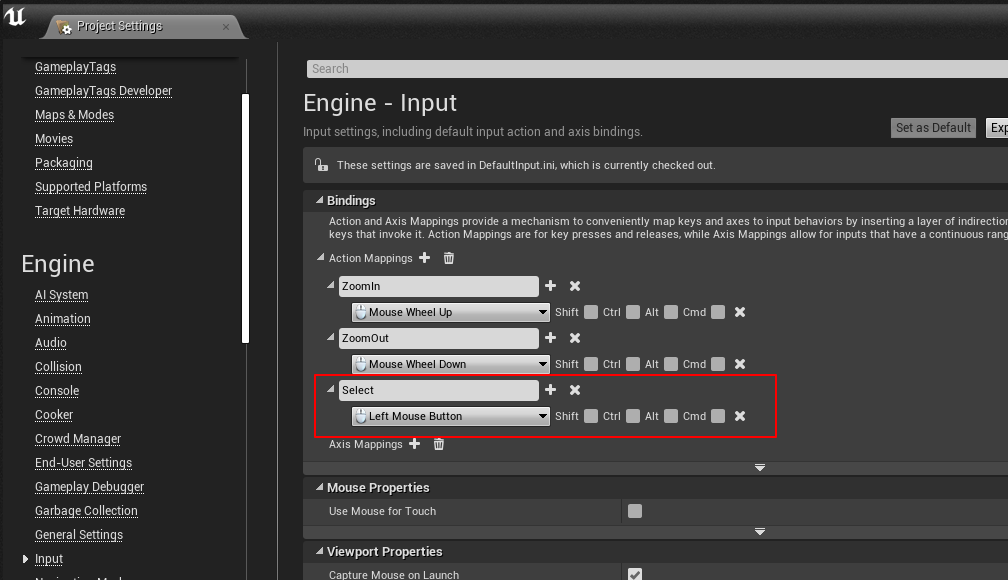Open Packaging settings
1008x580 pixels.
64,163
